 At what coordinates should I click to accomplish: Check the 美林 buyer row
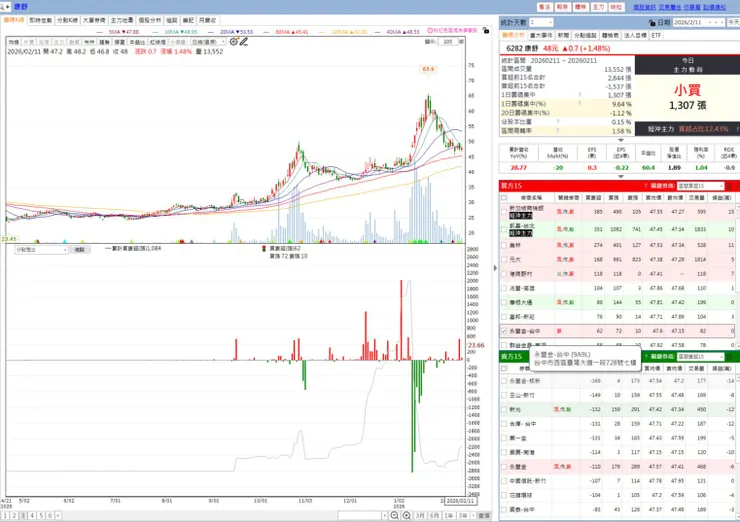coord(504,245)
